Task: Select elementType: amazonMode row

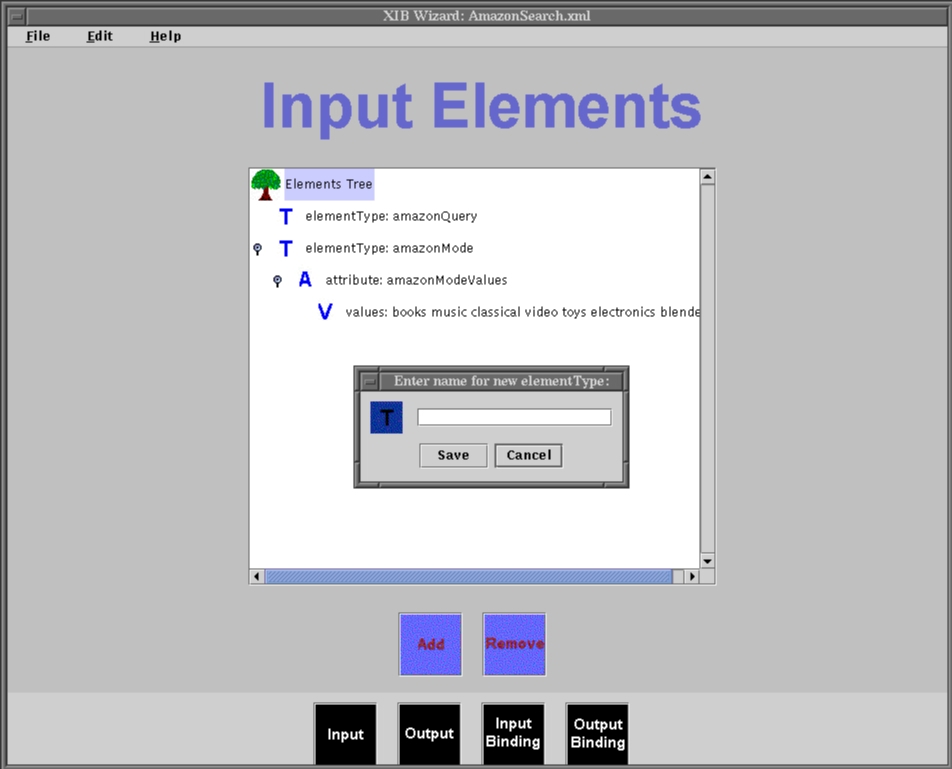Action: (389, 248)
